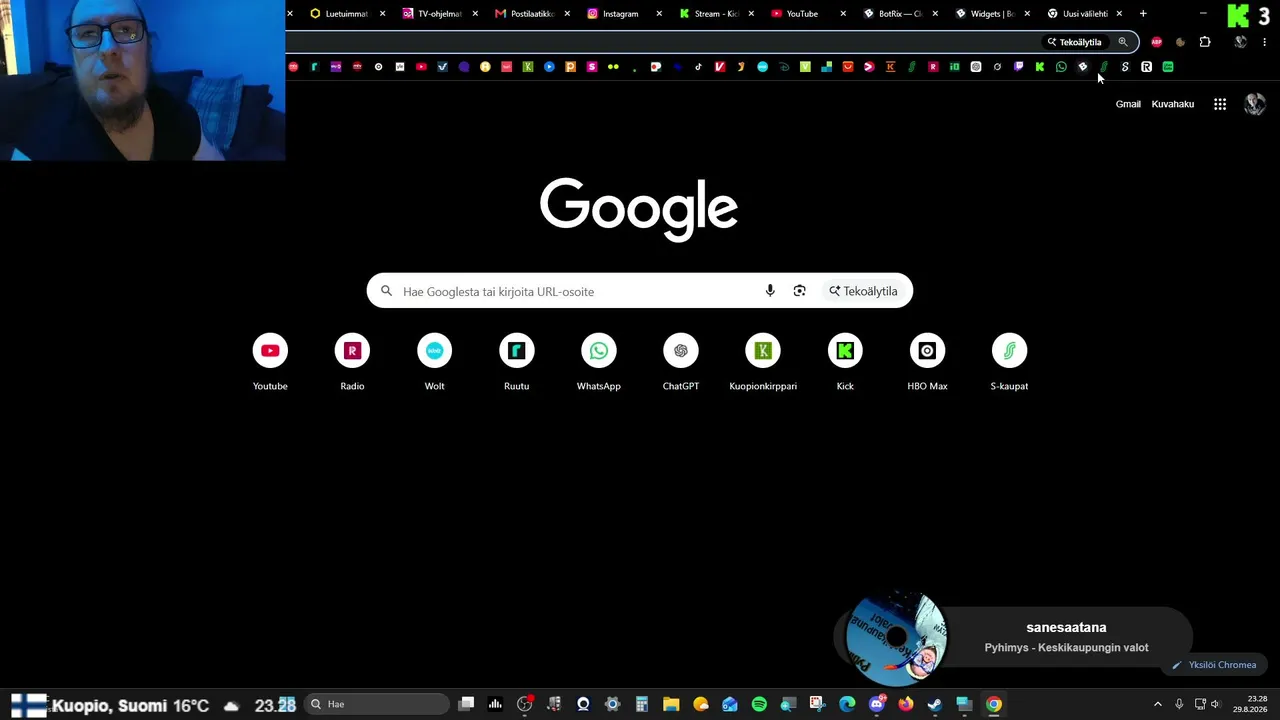Open Firefox from the taskbar

906,704
